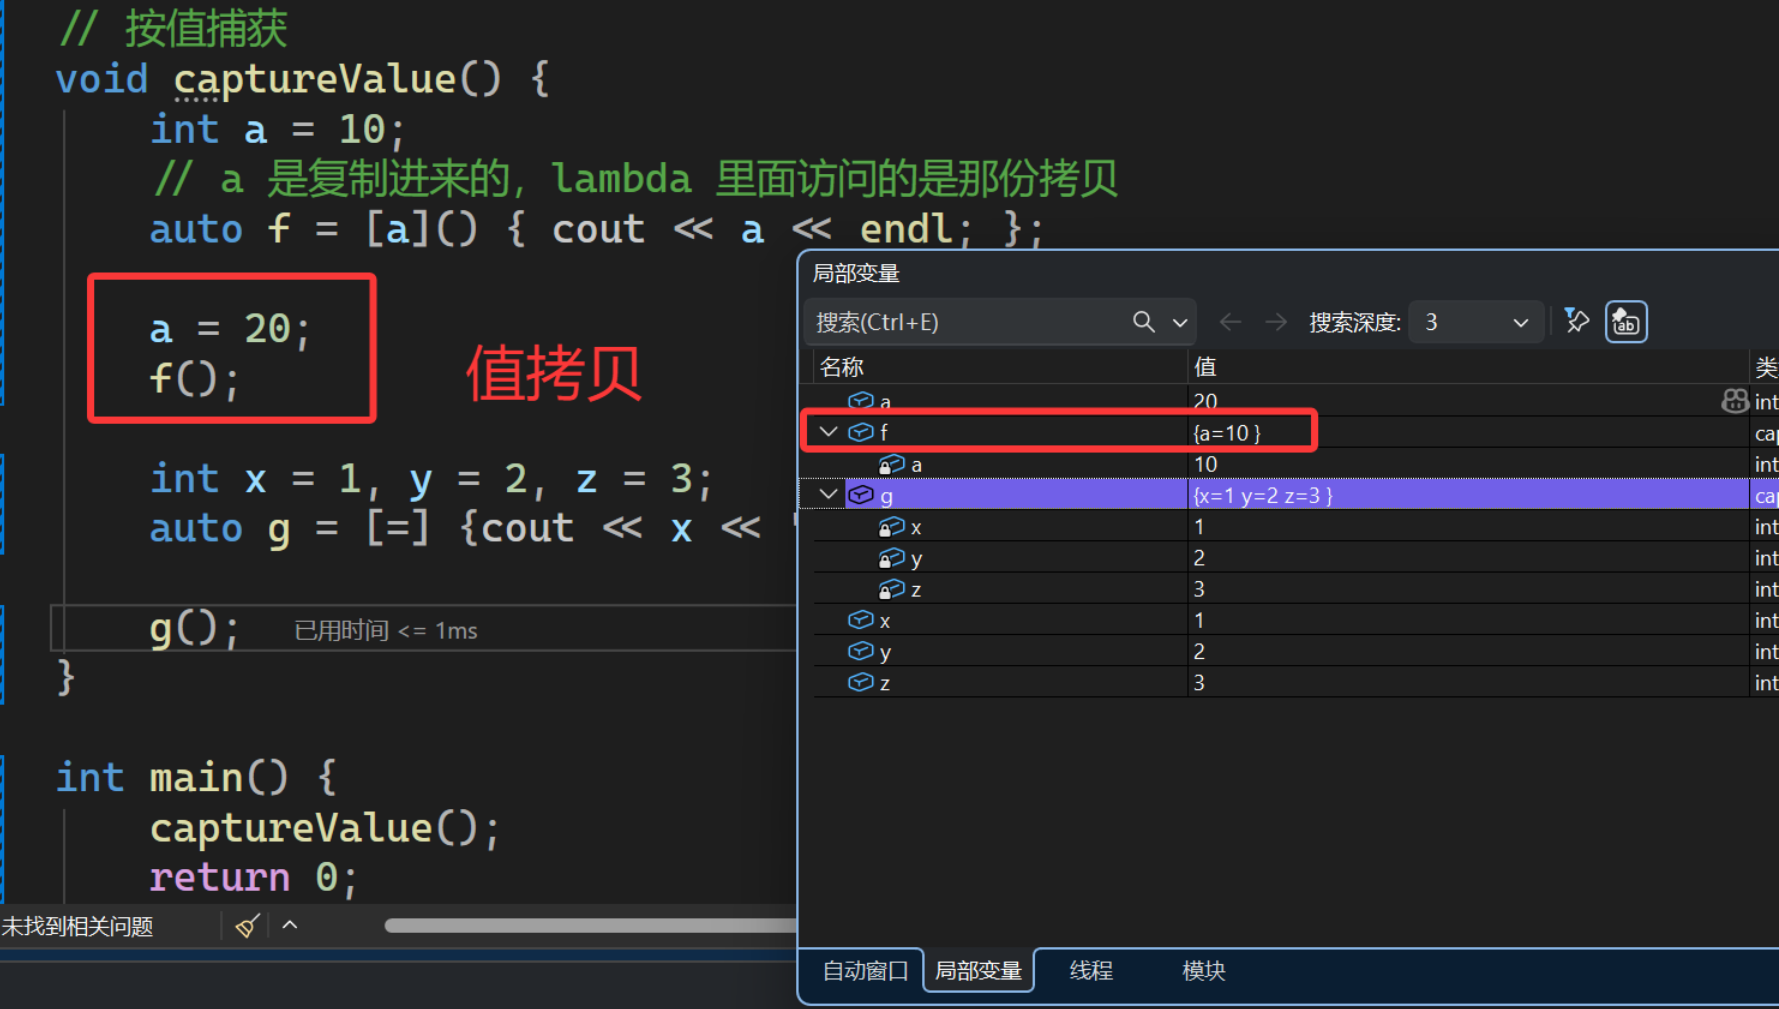
Task: Switch to the 模块 tab
Action: tap(1204, 971)
